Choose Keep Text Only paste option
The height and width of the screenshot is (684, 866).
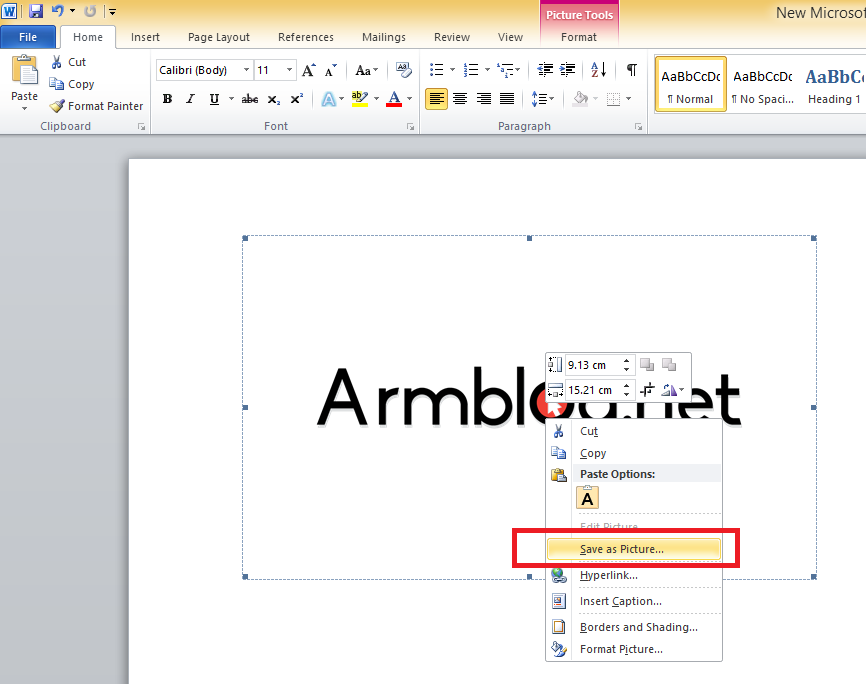[587, 497]
